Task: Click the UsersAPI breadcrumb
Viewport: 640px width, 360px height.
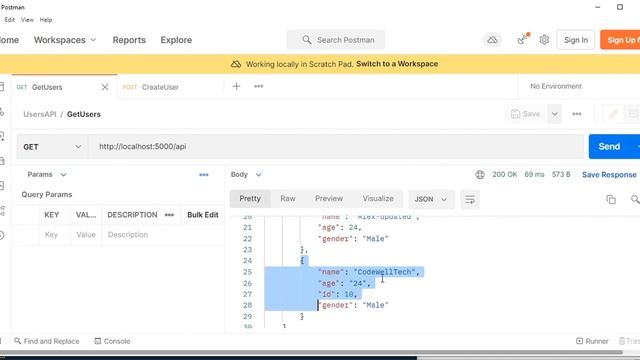Action: (40, 114)
